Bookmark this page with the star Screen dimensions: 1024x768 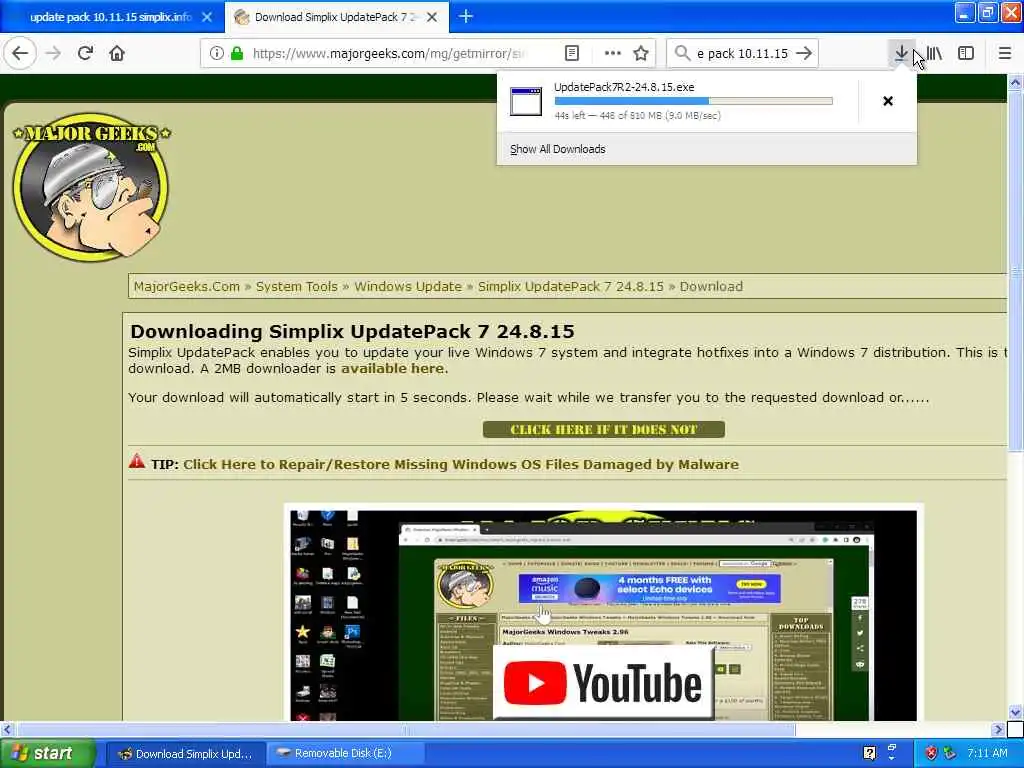tap(641, 53)
